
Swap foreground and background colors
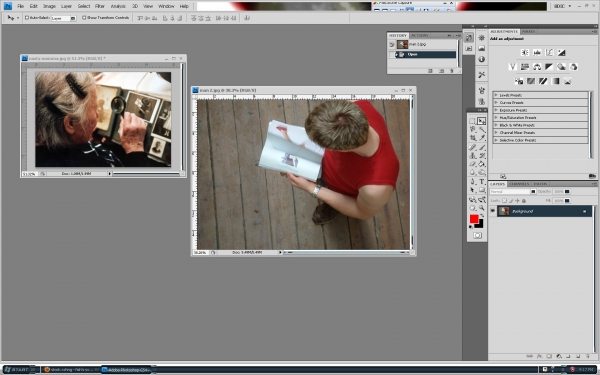(x=483, y=215)
